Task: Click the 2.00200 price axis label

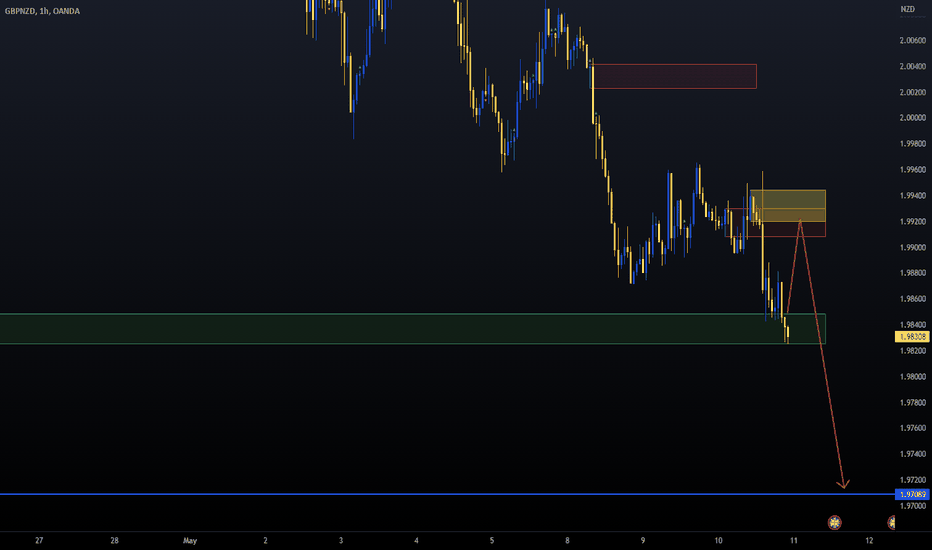Action: click(912, 92)
